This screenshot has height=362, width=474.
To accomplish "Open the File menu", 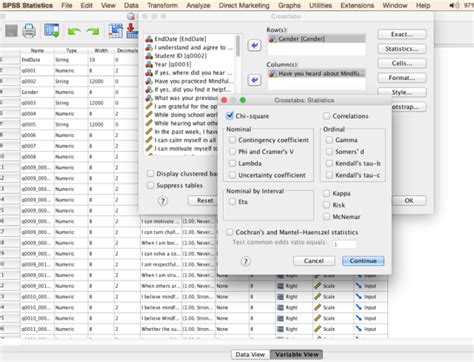I will (67, 5).
